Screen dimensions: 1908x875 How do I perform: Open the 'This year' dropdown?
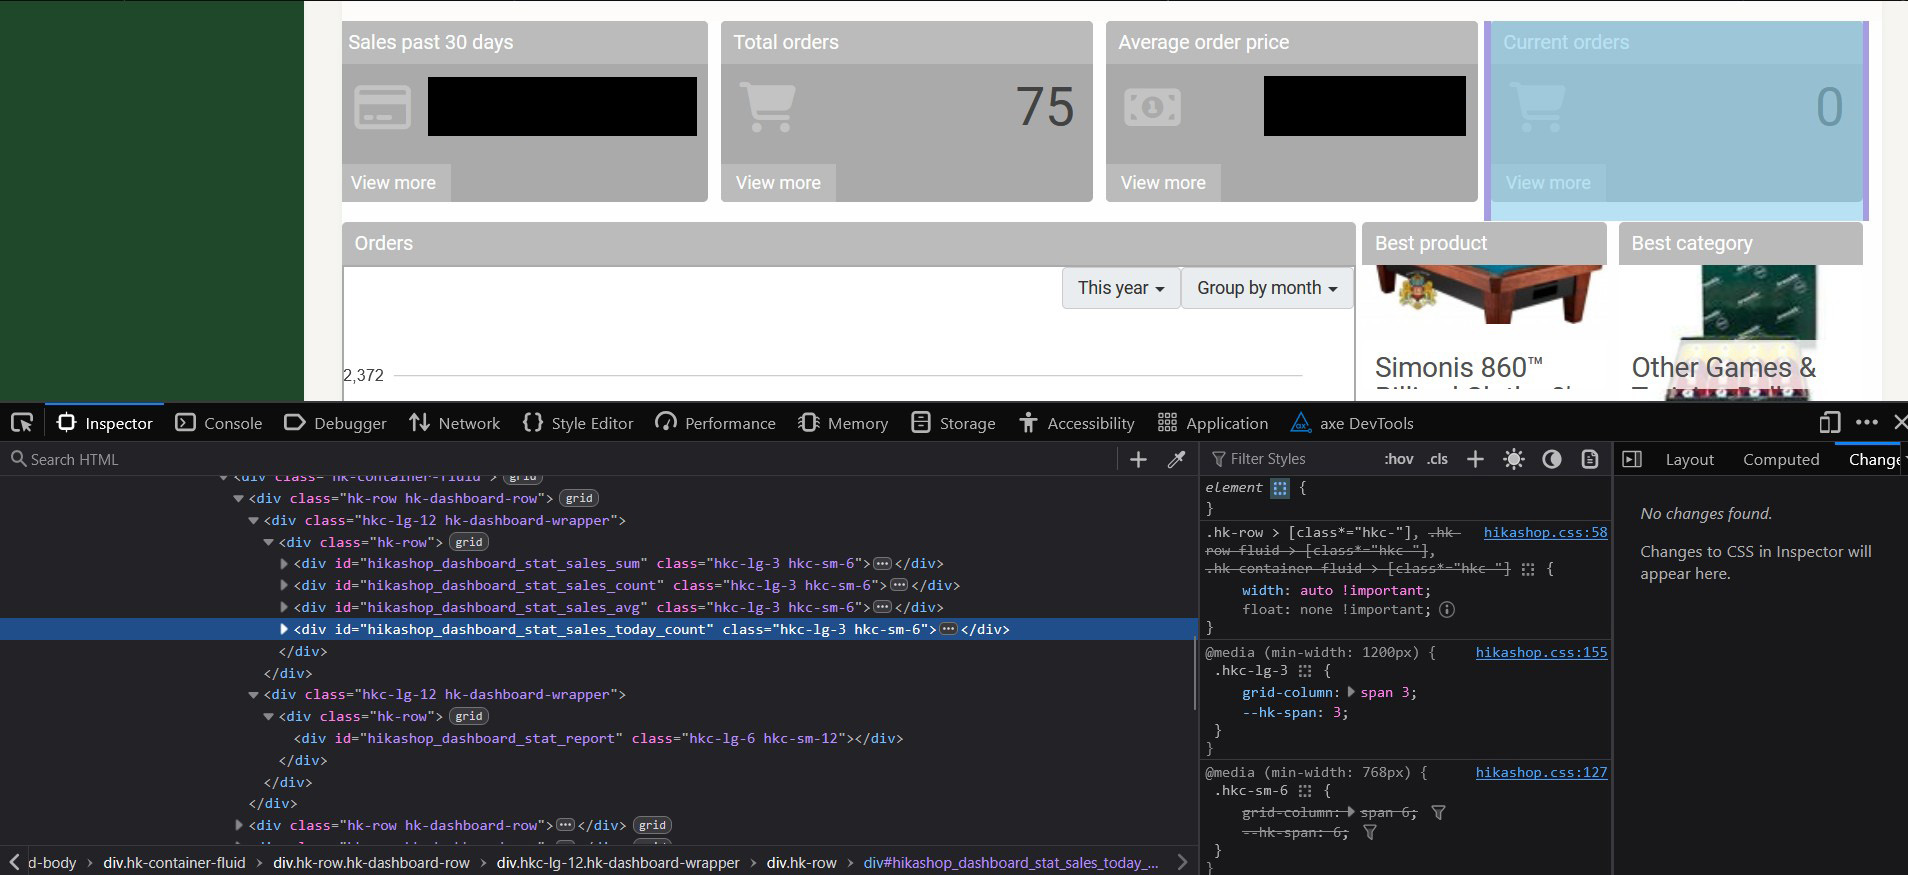coord(1120,288)
